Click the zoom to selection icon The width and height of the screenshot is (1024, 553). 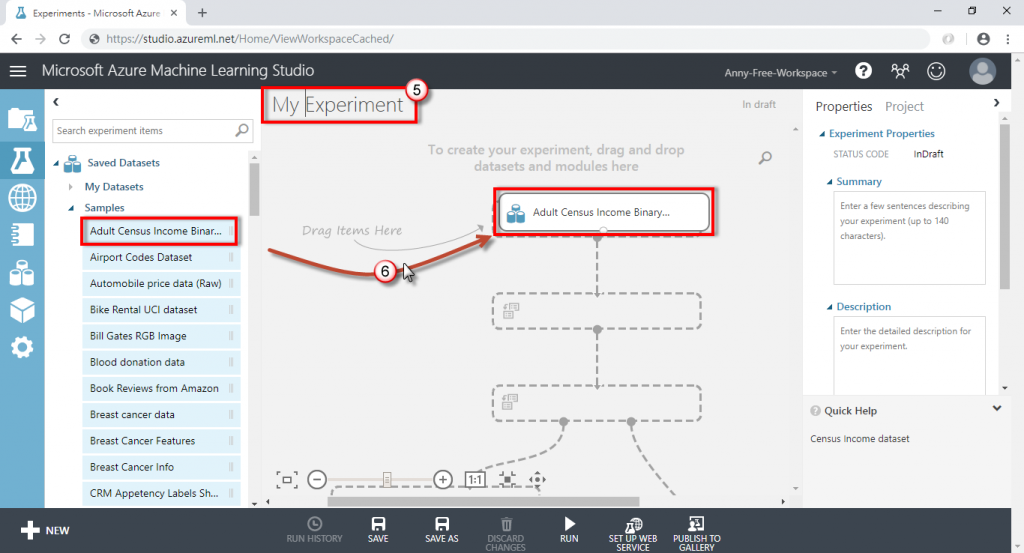click(x=507, y=480)
